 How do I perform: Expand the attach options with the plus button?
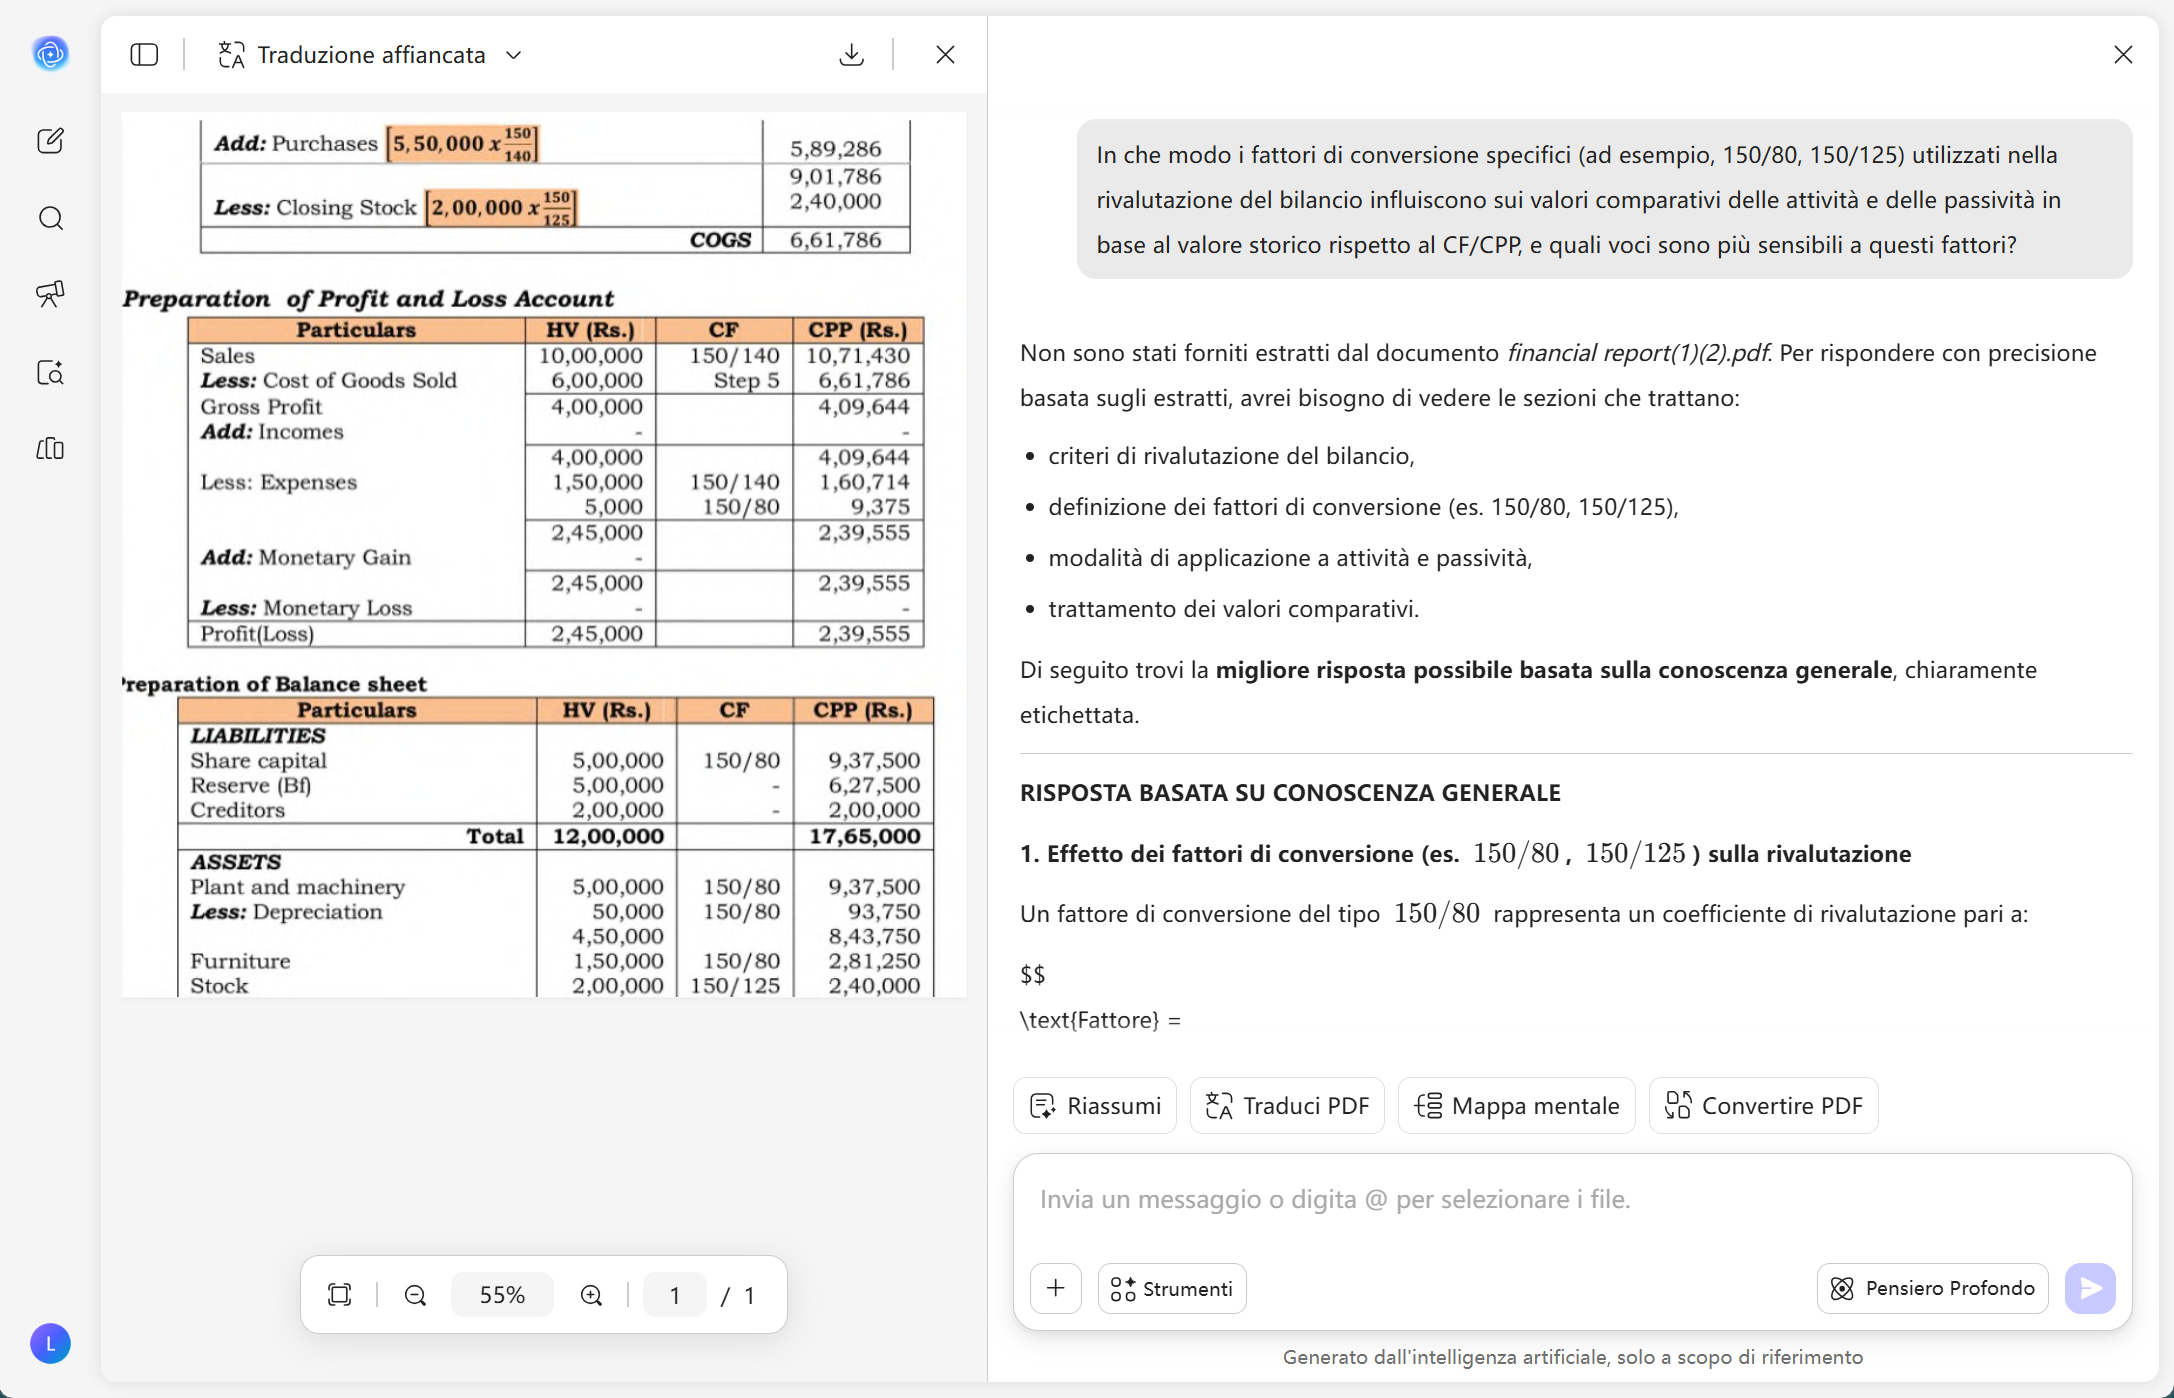[1055, 1288]
